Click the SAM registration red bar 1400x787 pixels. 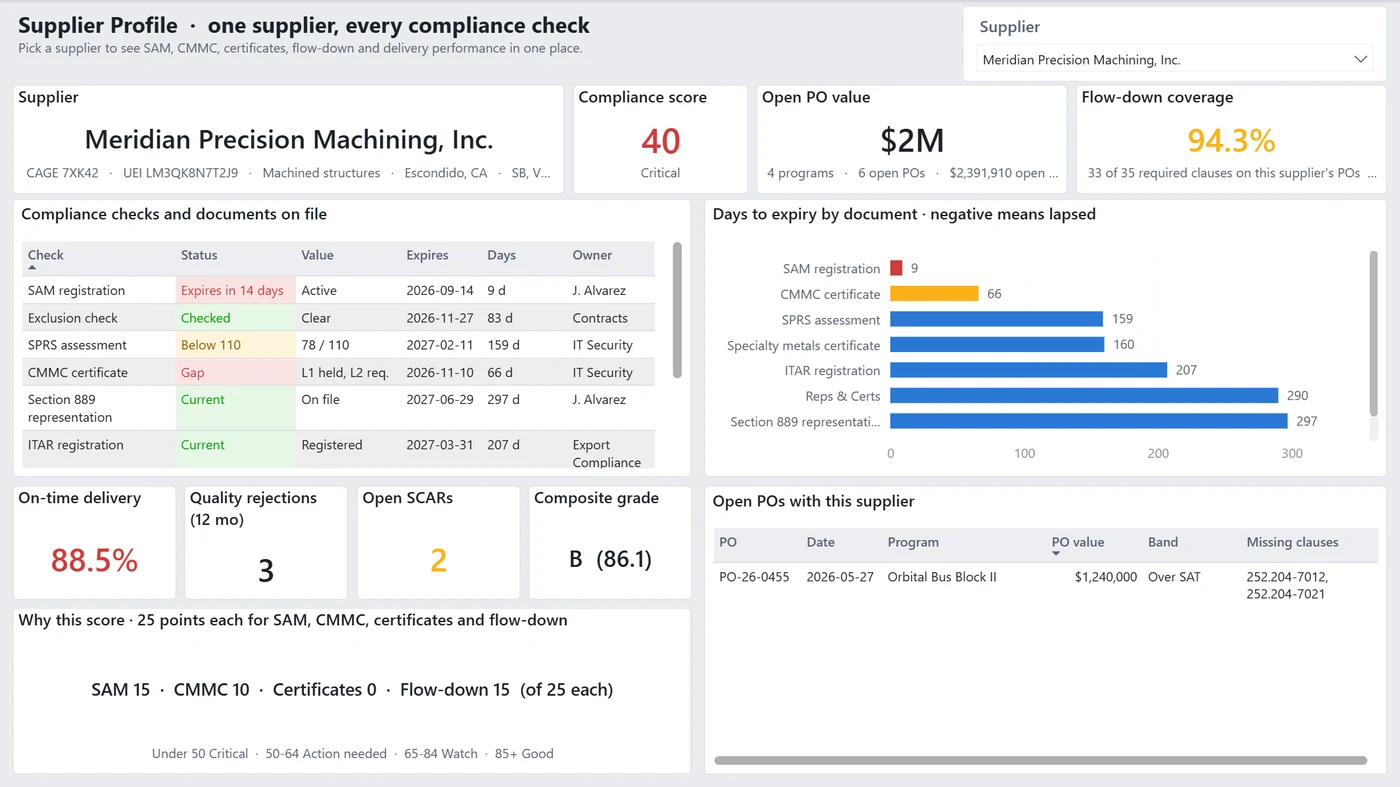[896, 268]
